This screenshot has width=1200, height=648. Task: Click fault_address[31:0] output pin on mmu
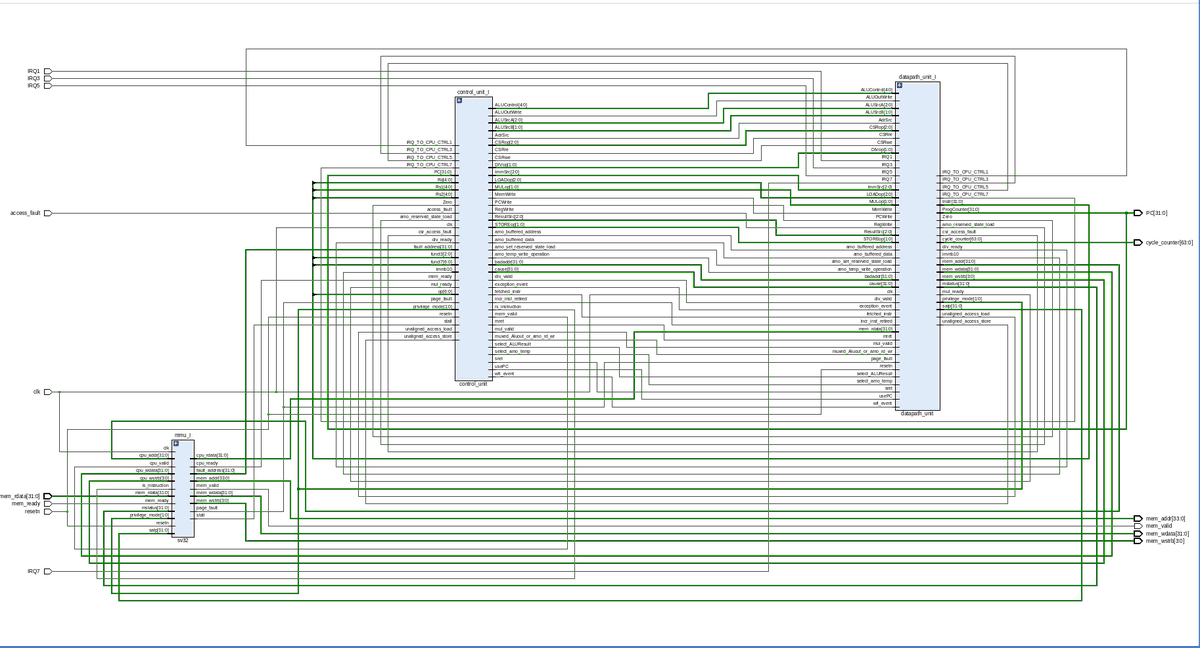click(215, 470)
